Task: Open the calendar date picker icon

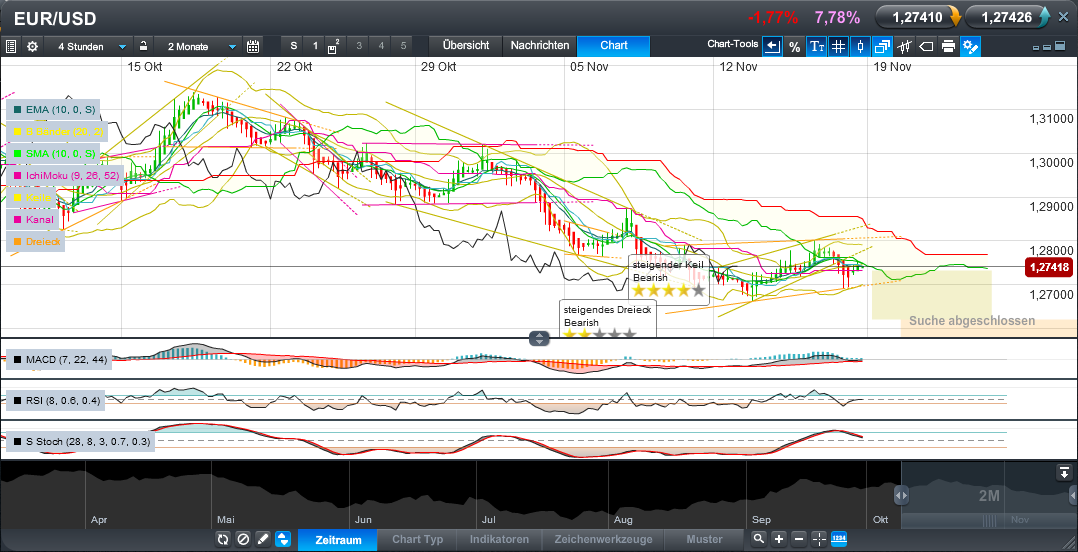Action: [253, 47]
